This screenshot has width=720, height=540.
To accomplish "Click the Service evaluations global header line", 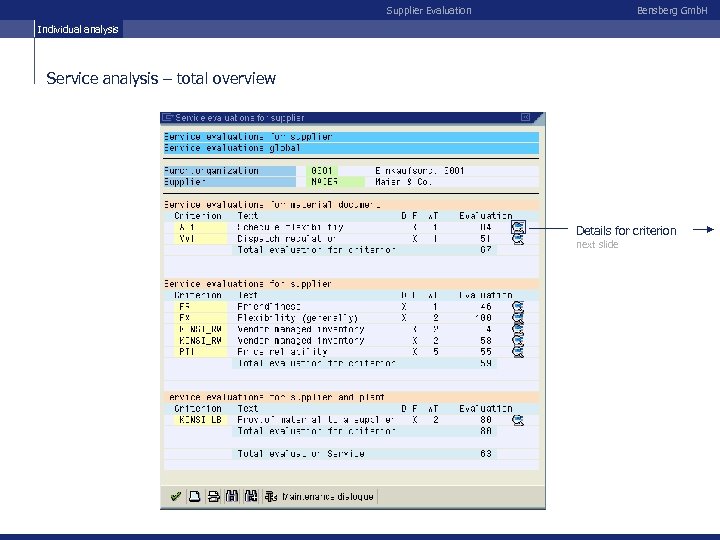I will pyautogui.click(x=351, y=148).
